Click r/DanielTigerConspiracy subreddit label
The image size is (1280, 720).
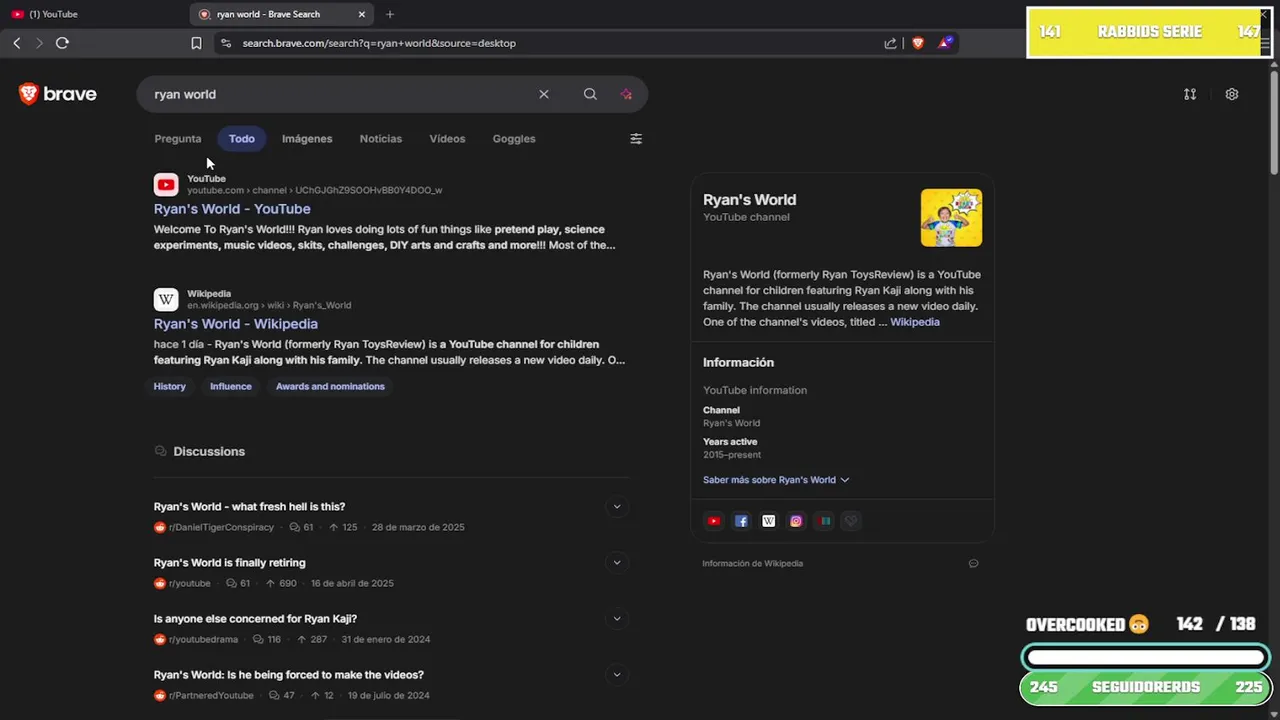point(221,527)
